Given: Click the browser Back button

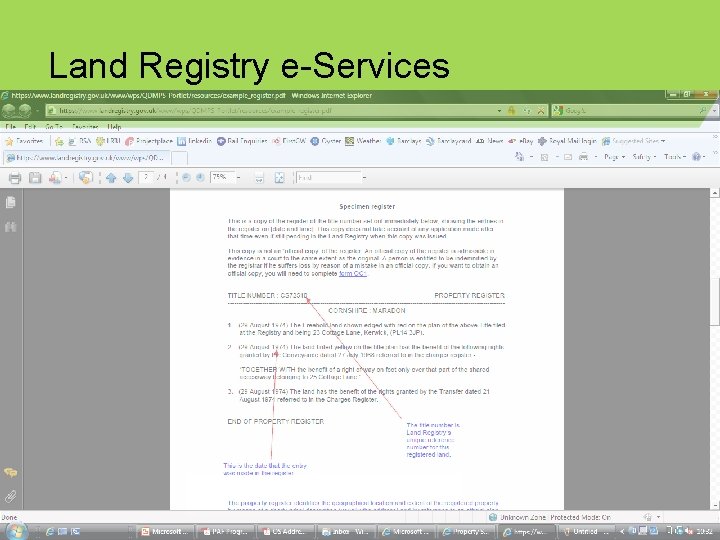Looking at the screenshot, I should click(9, 110).
